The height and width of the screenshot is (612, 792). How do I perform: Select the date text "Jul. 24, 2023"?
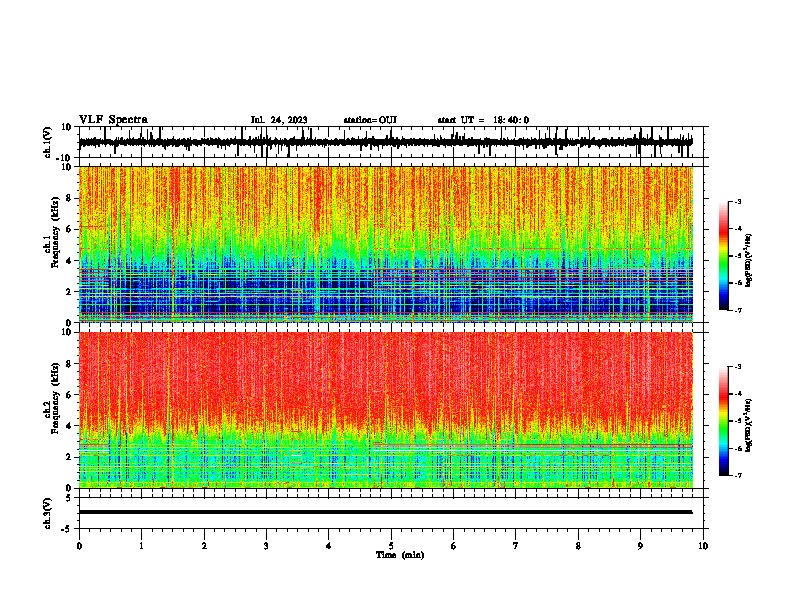click(279, 120)
